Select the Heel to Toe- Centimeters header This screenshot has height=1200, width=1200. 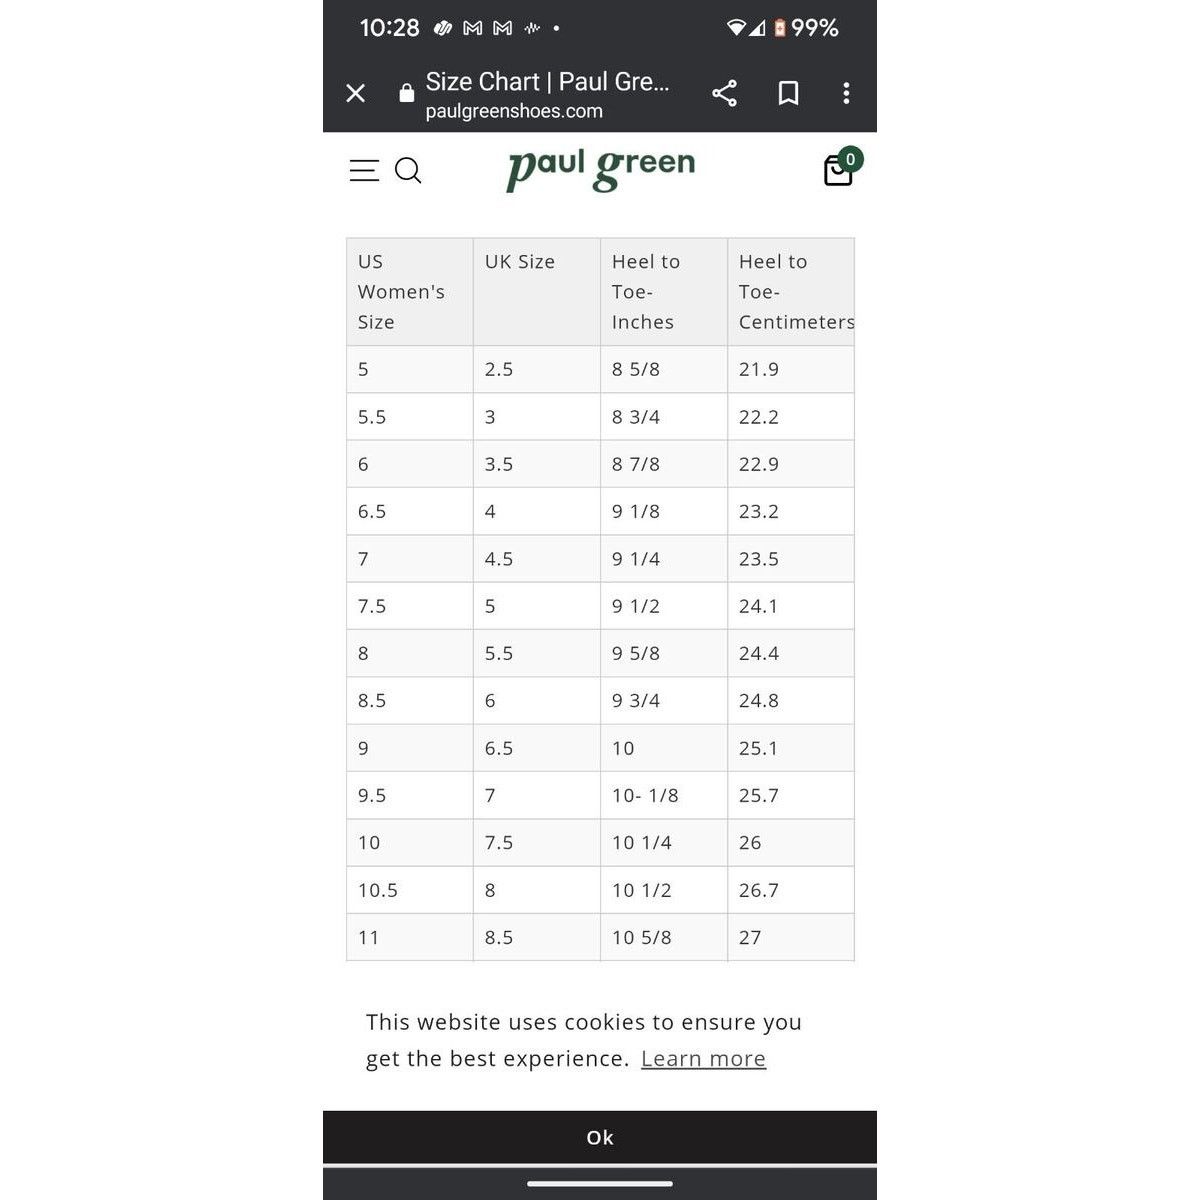click(x=791, y=292)
